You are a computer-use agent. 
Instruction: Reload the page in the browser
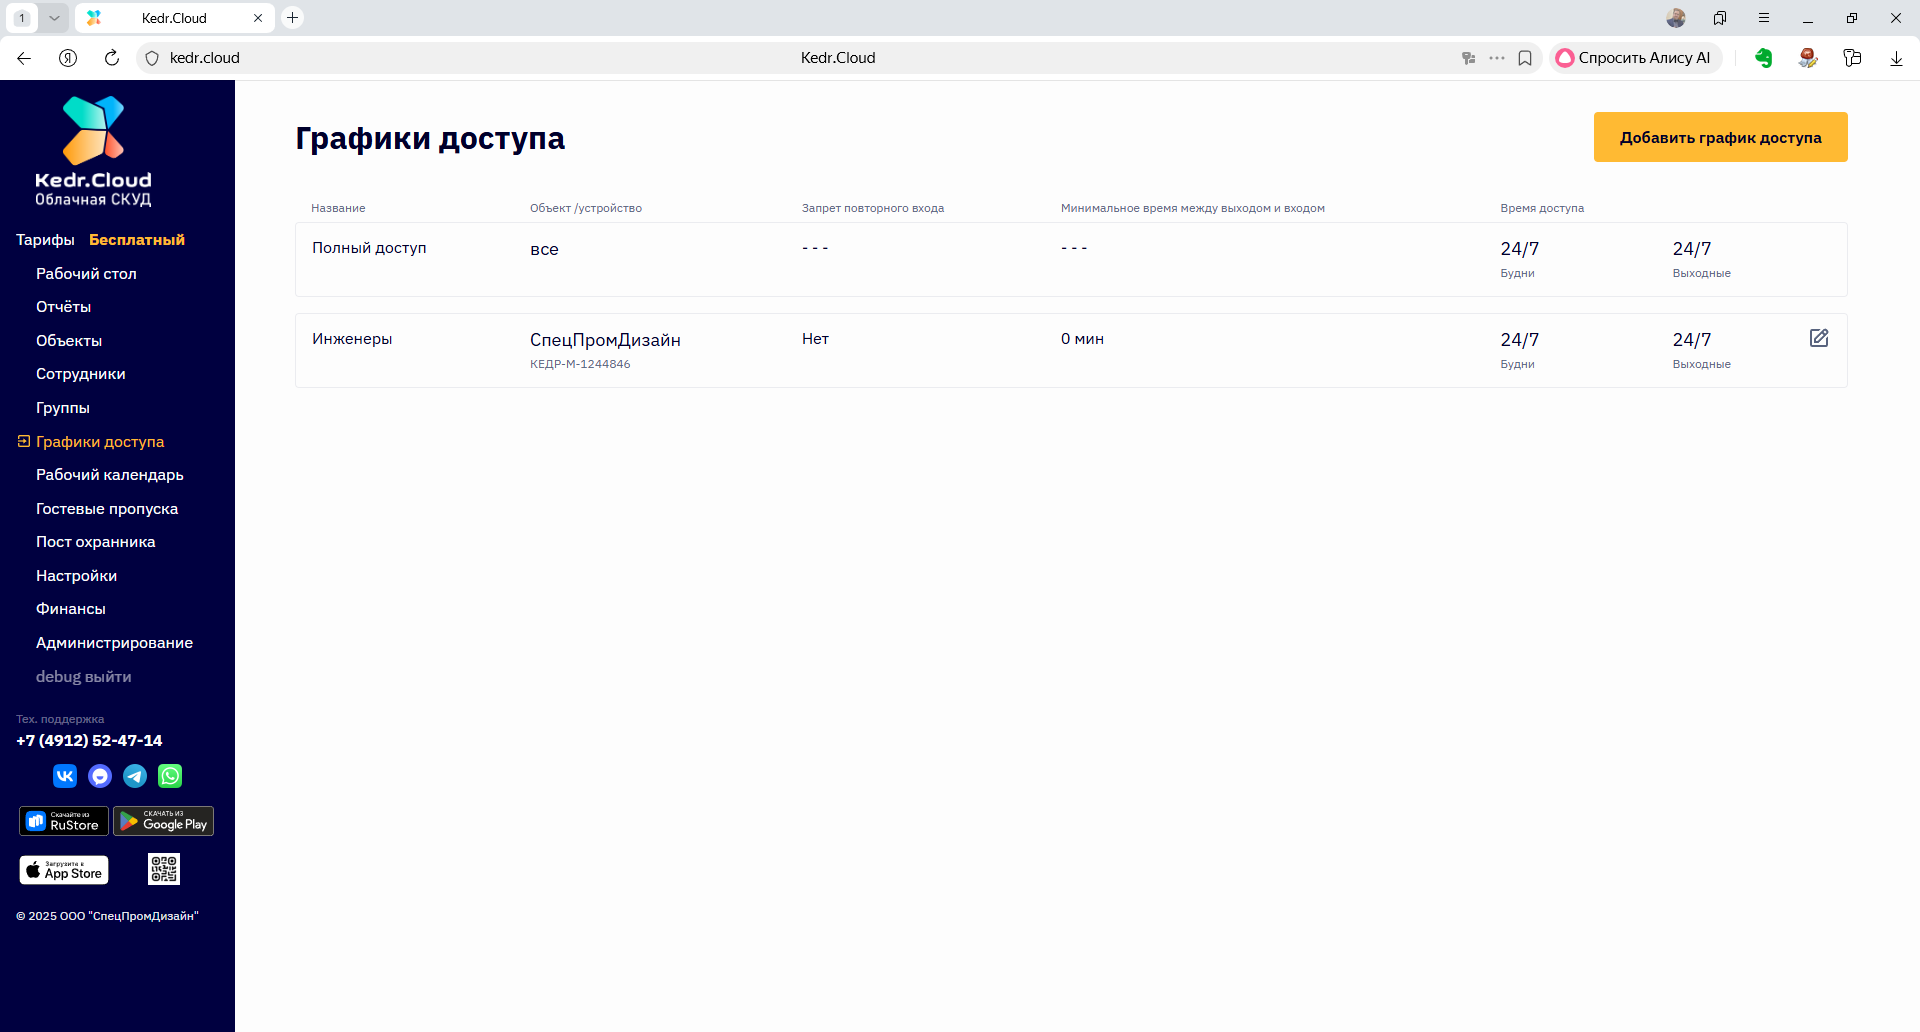[112, 58]
